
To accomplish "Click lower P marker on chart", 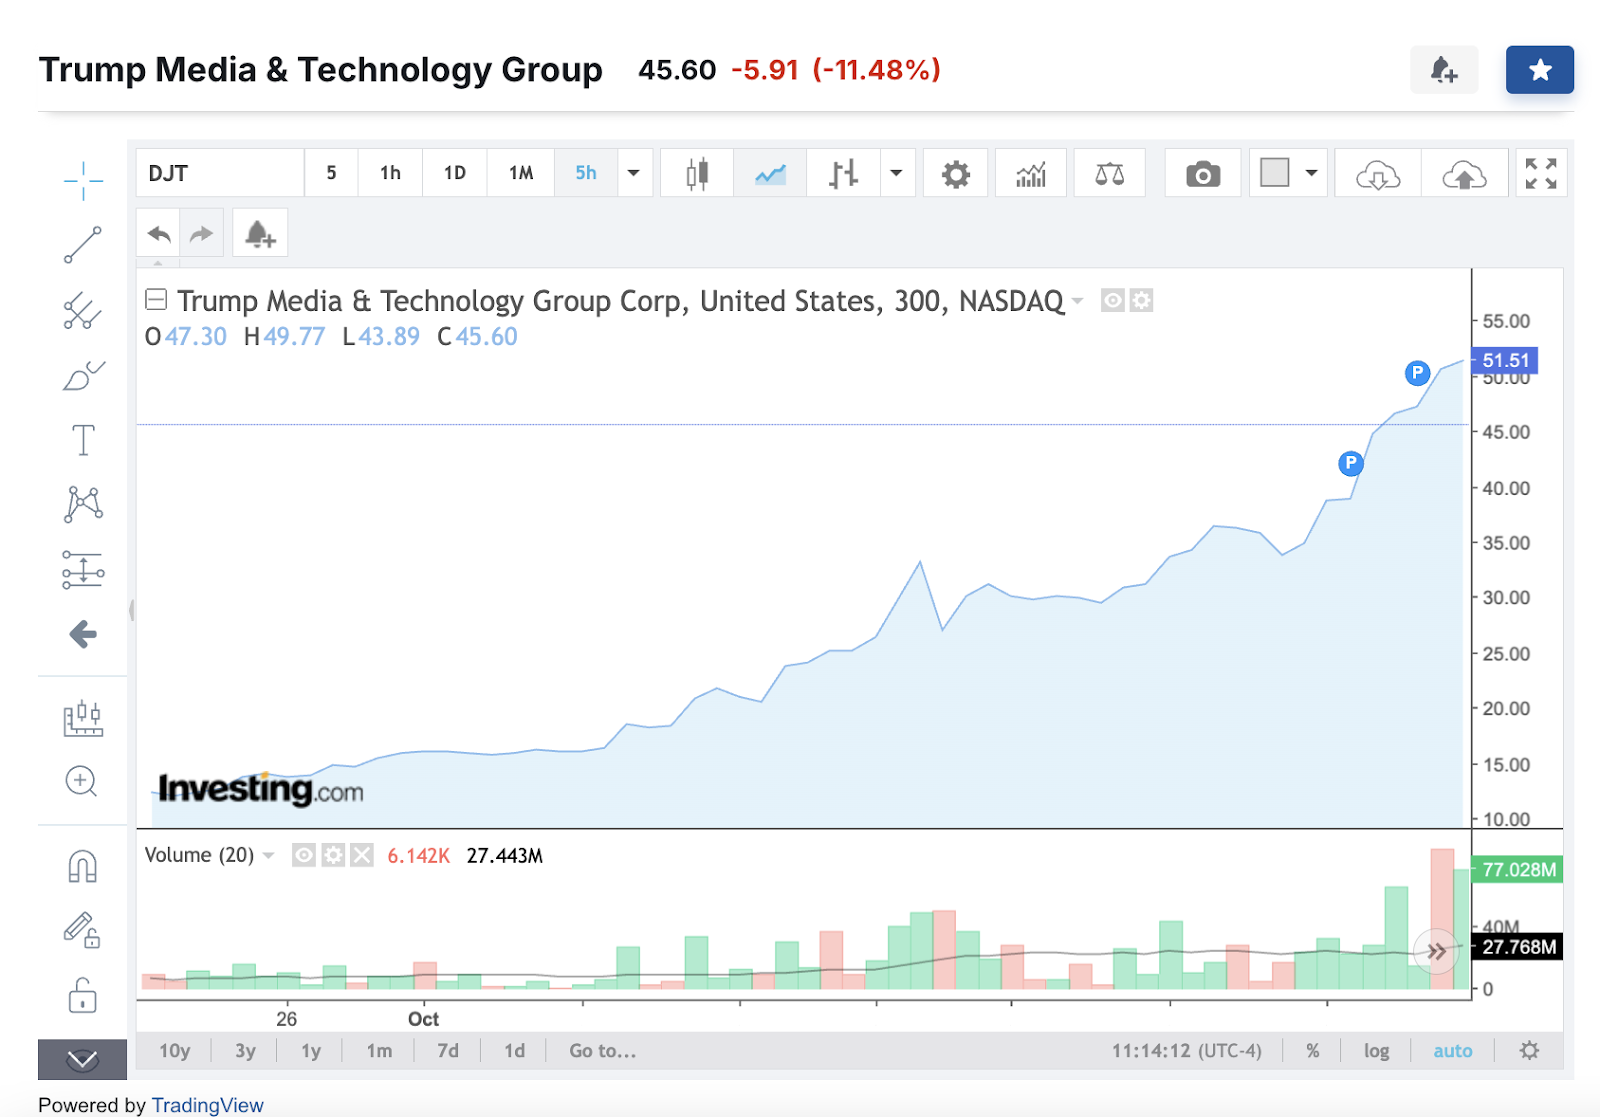I will click(x=1351, y=463).
